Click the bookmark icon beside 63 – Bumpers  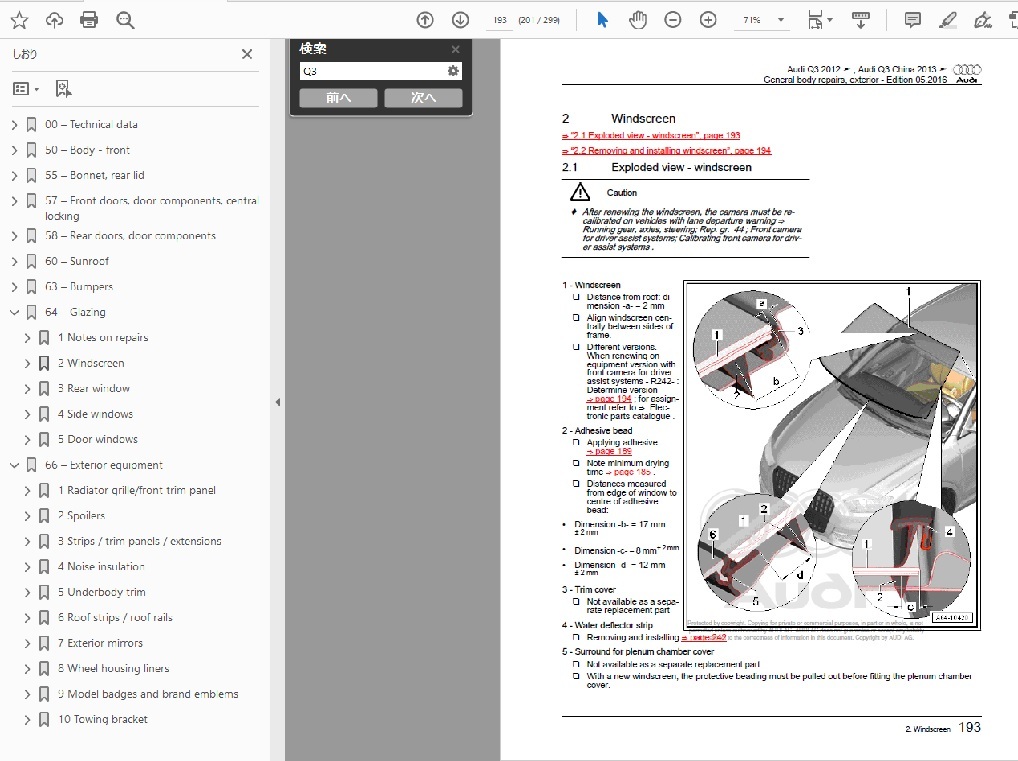point(31,286)
